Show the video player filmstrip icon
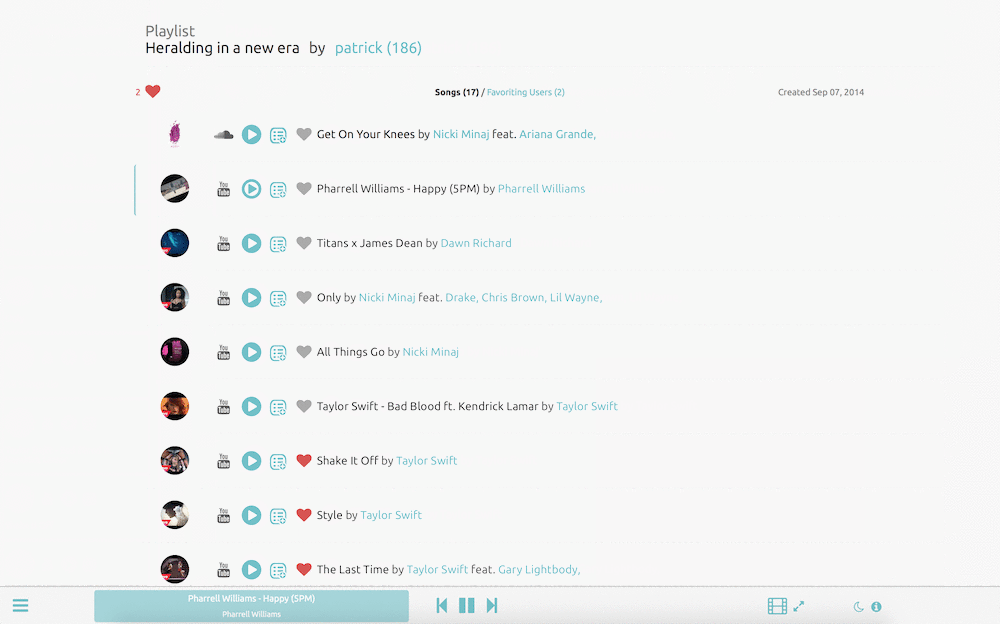This screenshot has height=624, width=1000. click(777, 606)
